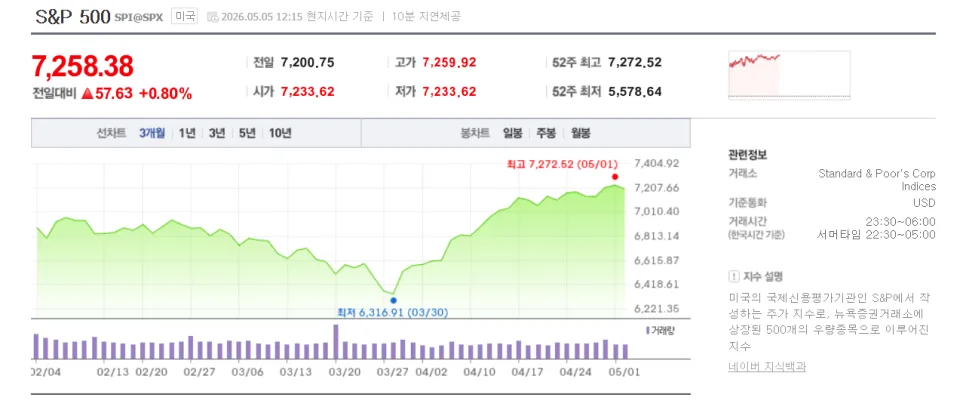The height and width of the screenshot is (416, 966).
Task: Show the 일봉 candlestick chart
Action: (513, 133)
